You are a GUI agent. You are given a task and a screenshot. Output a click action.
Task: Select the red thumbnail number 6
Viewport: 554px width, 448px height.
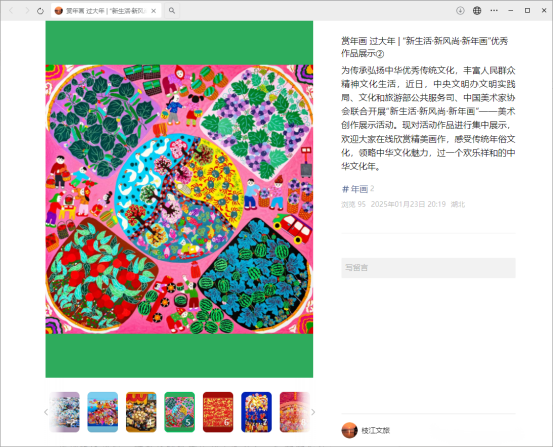point(218,412)
